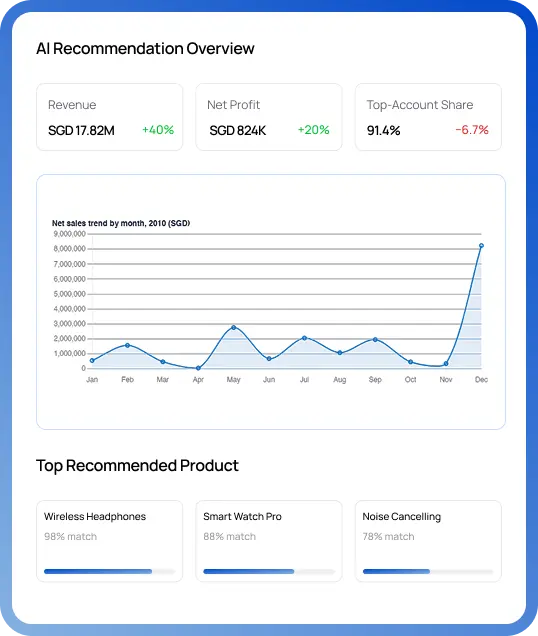This screenshot has height=636, width=538.
Task: Open the Revenue SGD 17.82M card
Action: click(x=110, y=117)
